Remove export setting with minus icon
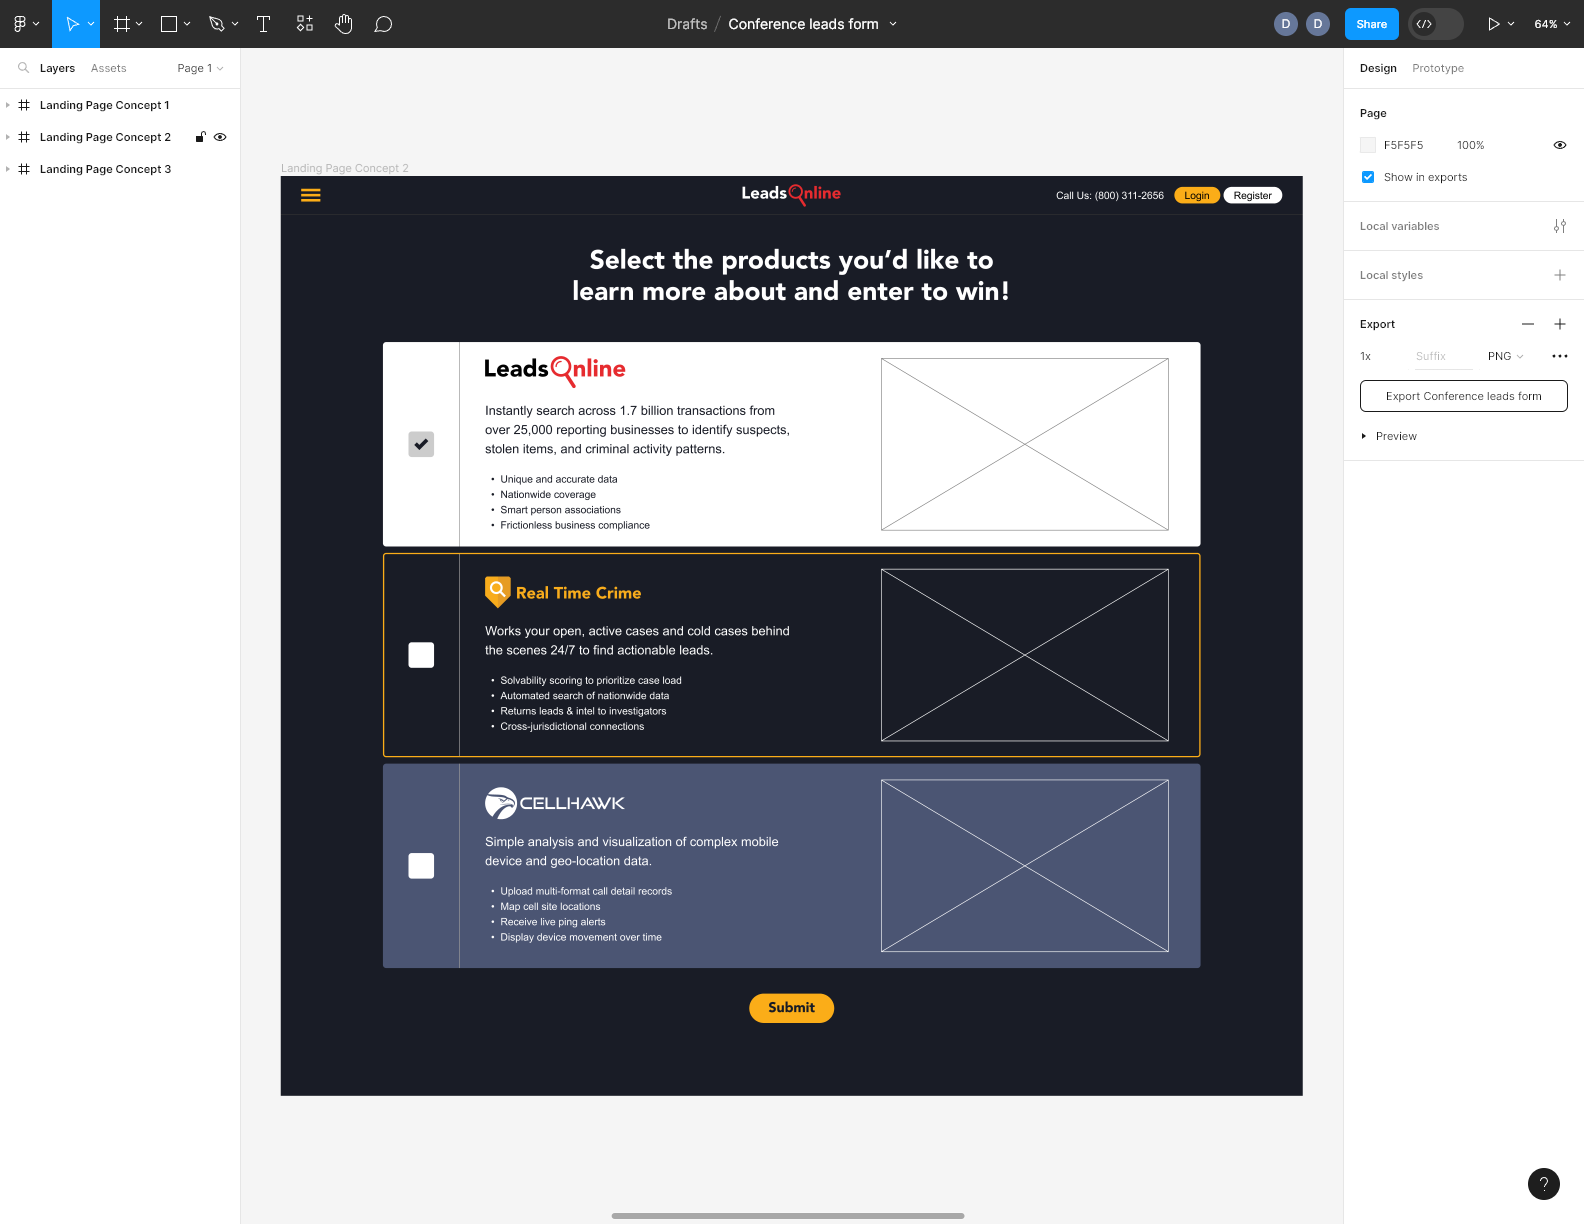1584x1224 pixels. [x=1528, y=324]
